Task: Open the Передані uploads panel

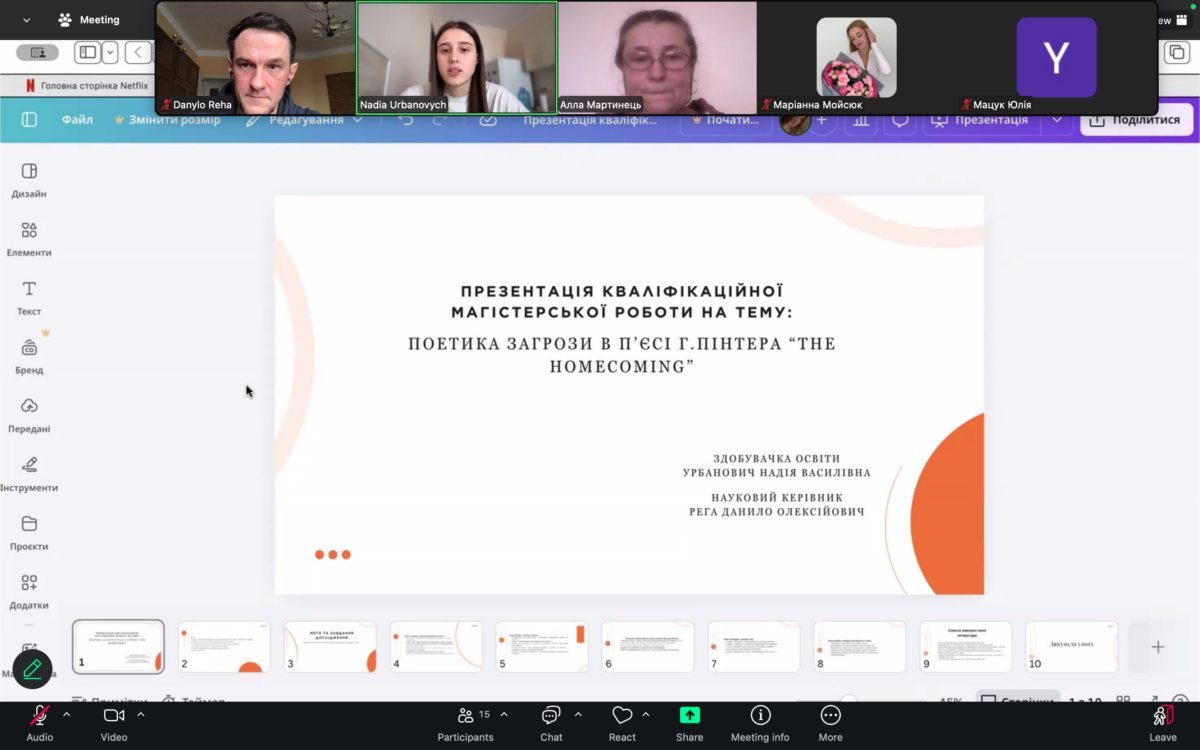Action: point(29,414)
